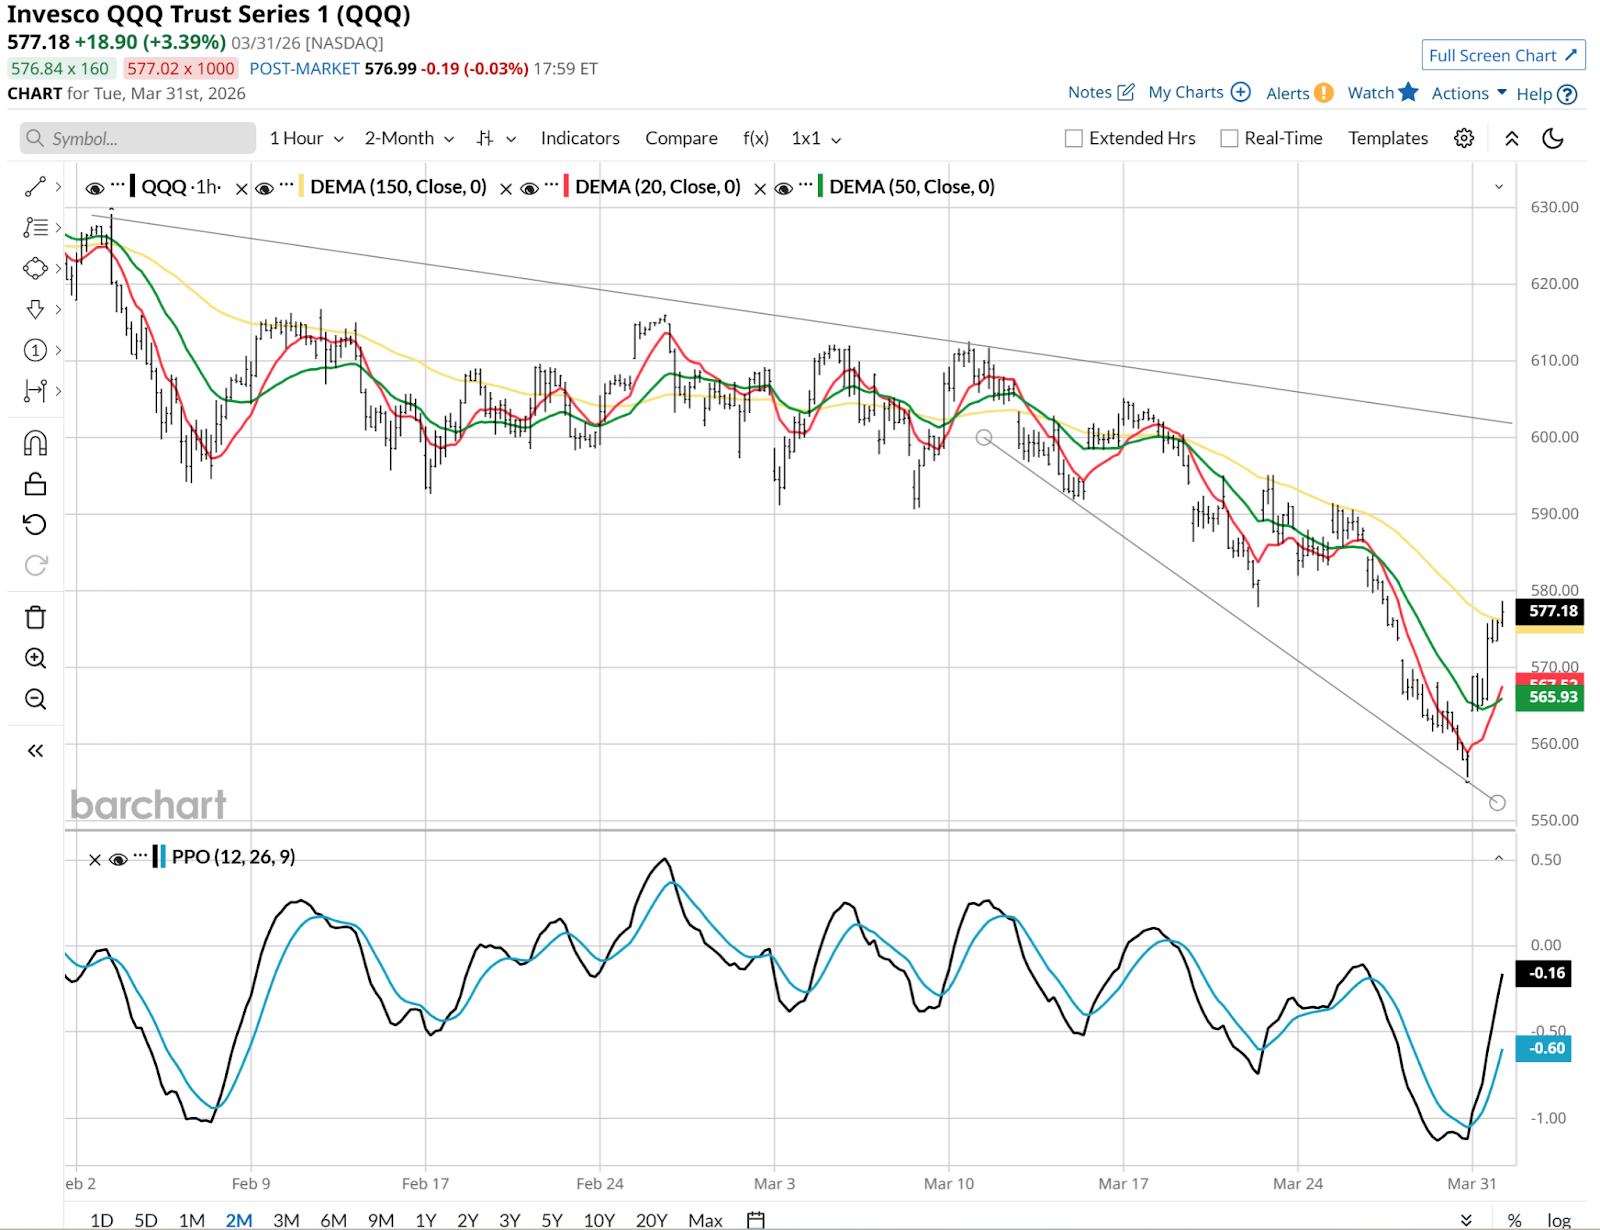Switch to dark mode moon icon
Image resolution: width=1600 pixels, height=1230 pixels.
coord(1553,138)
